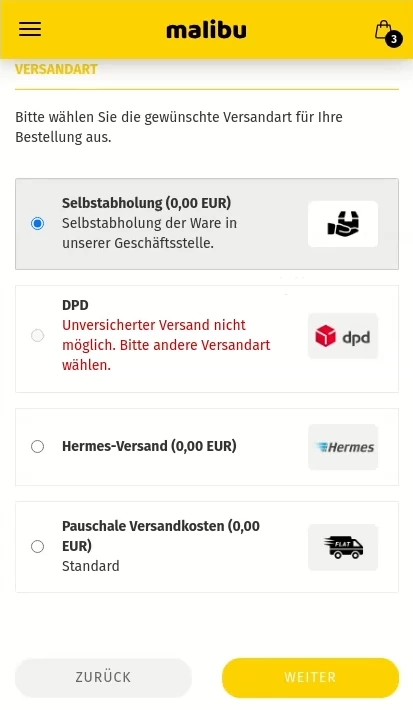Click the VERSANDART section heading

point(56,69)
